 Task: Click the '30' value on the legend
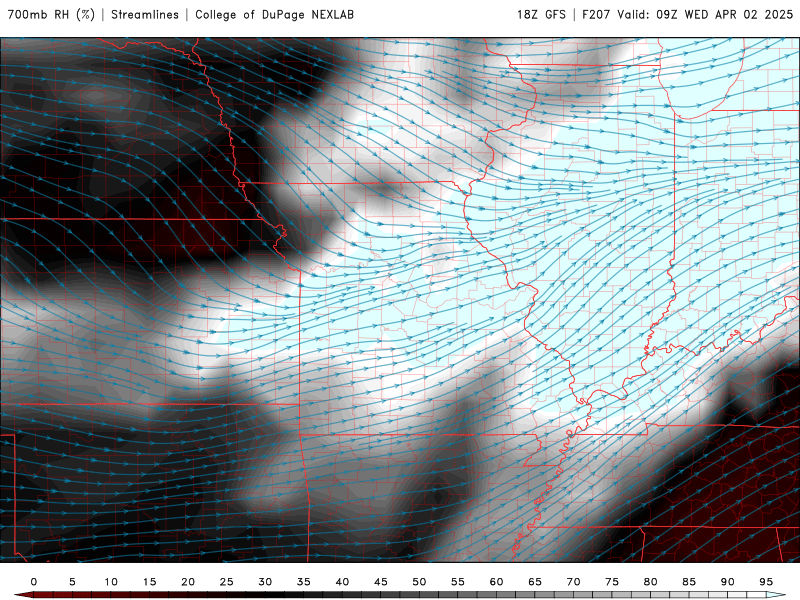point(265,582)
